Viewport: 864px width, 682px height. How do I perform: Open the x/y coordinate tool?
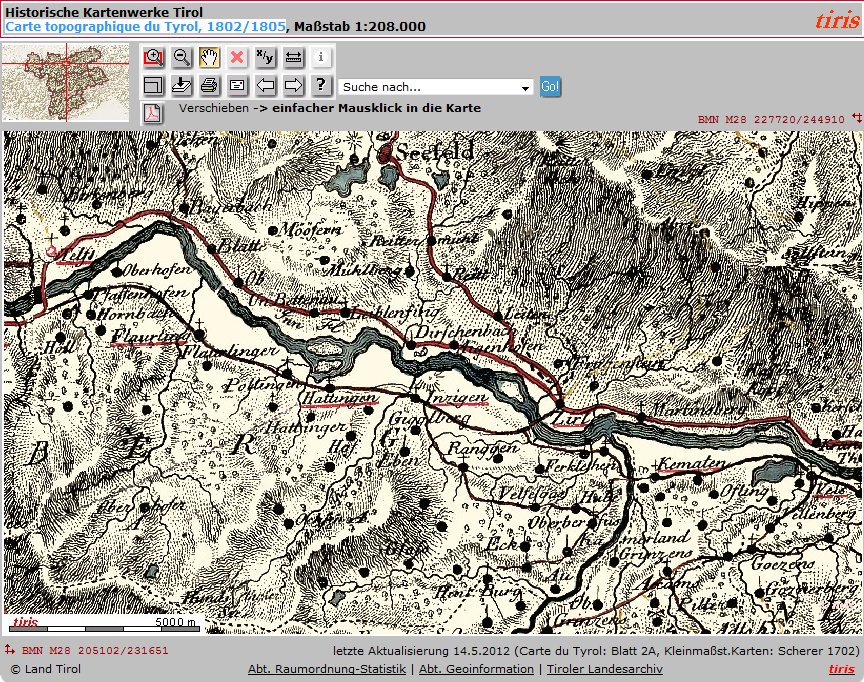[265, 58]
